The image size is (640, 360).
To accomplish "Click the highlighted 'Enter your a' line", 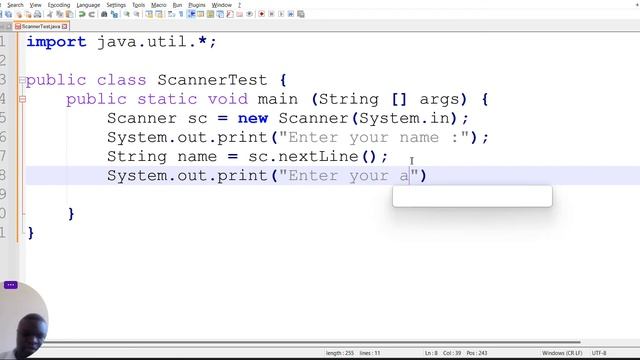I will (332, 176).
